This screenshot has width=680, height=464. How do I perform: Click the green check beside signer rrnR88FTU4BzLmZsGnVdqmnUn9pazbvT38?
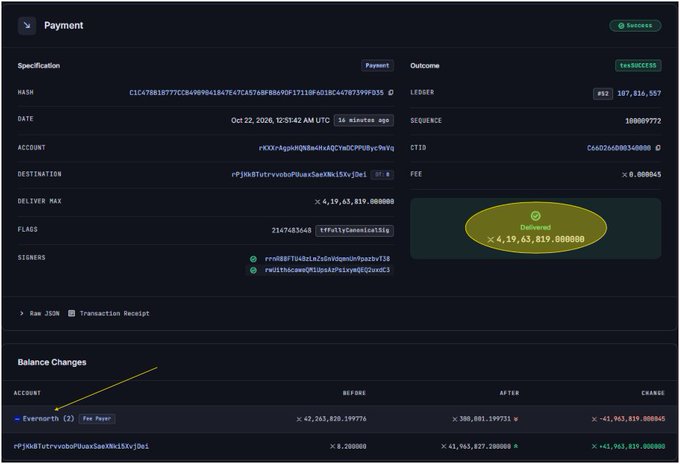coord(253,259)
